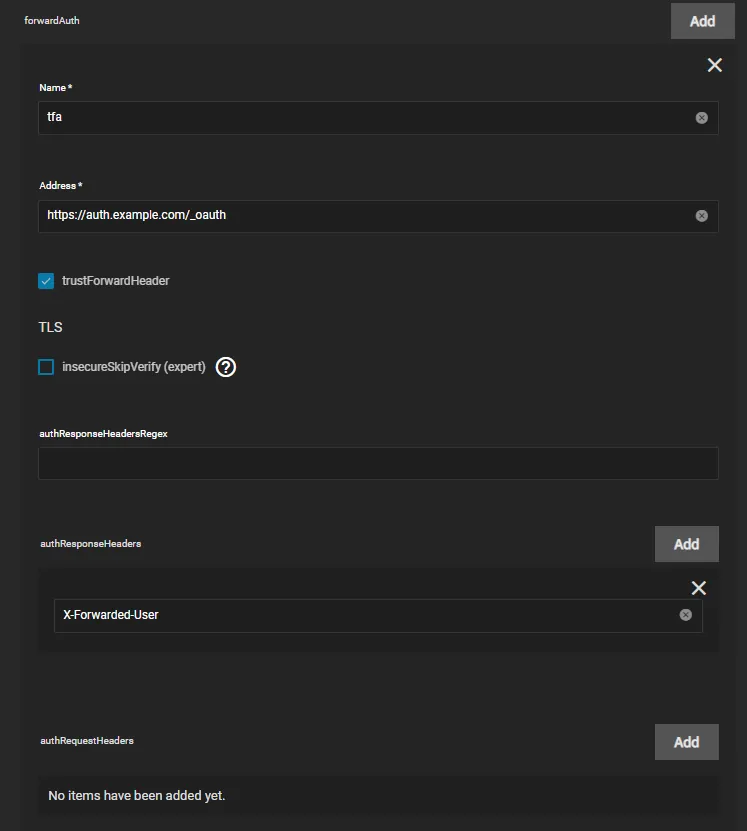Click the insecureSkipVerify (expert) label text

pyautogui.click(x=133, y=367)
